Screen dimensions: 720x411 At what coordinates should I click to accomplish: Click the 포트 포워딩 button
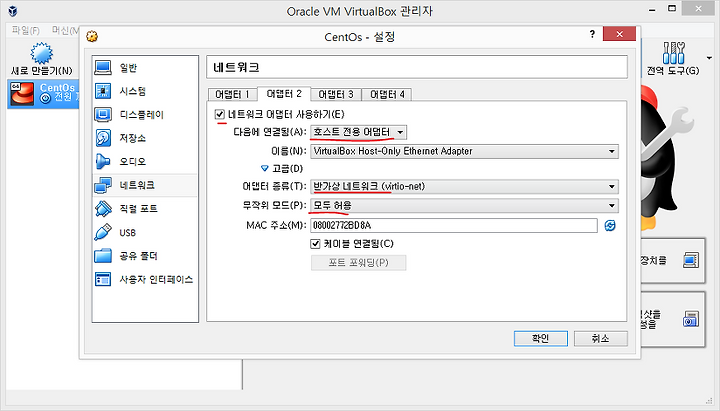pyautogui.click(x=359, y=263)
